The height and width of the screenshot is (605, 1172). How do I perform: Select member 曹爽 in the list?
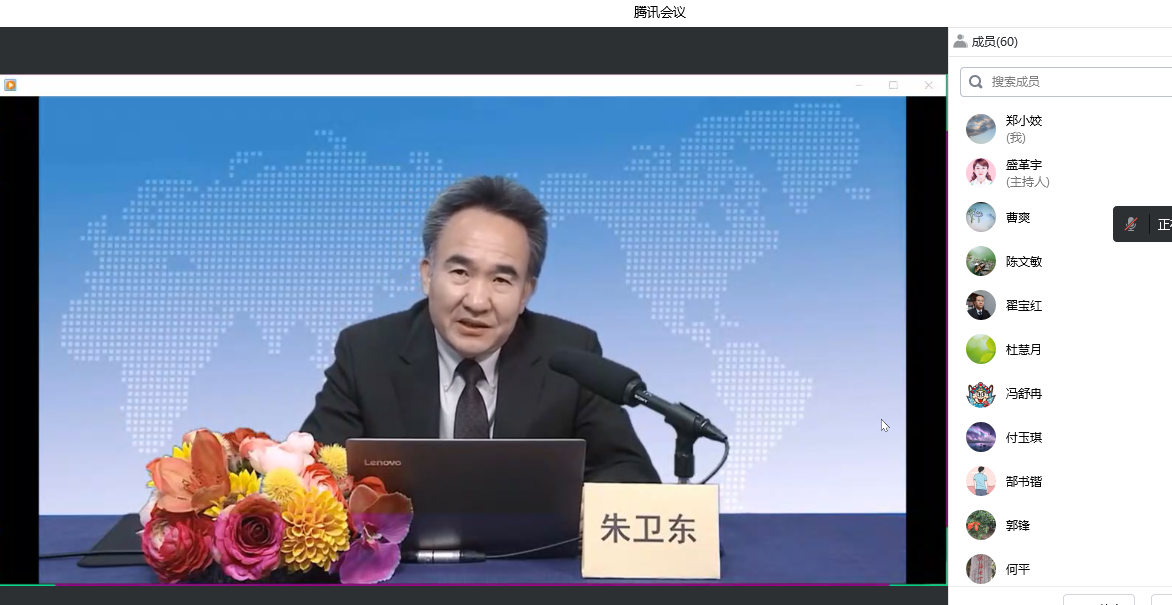pos(1017,217)
